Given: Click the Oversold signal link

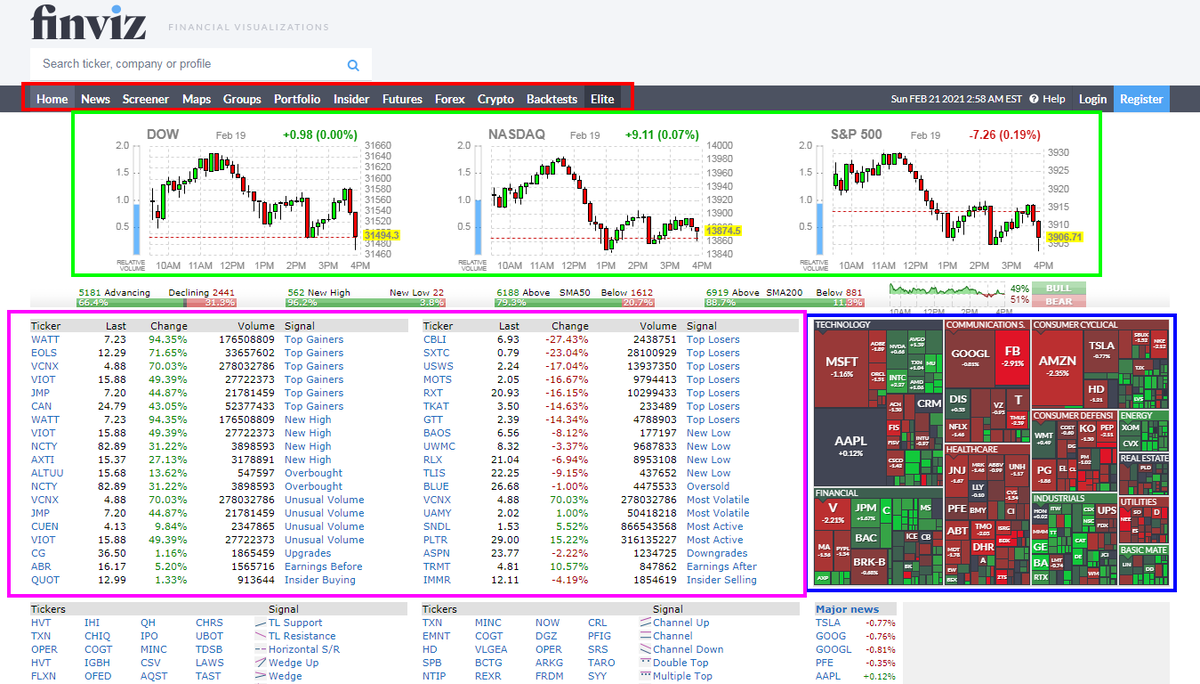Looking at the screenshot, I should [709, 486].
